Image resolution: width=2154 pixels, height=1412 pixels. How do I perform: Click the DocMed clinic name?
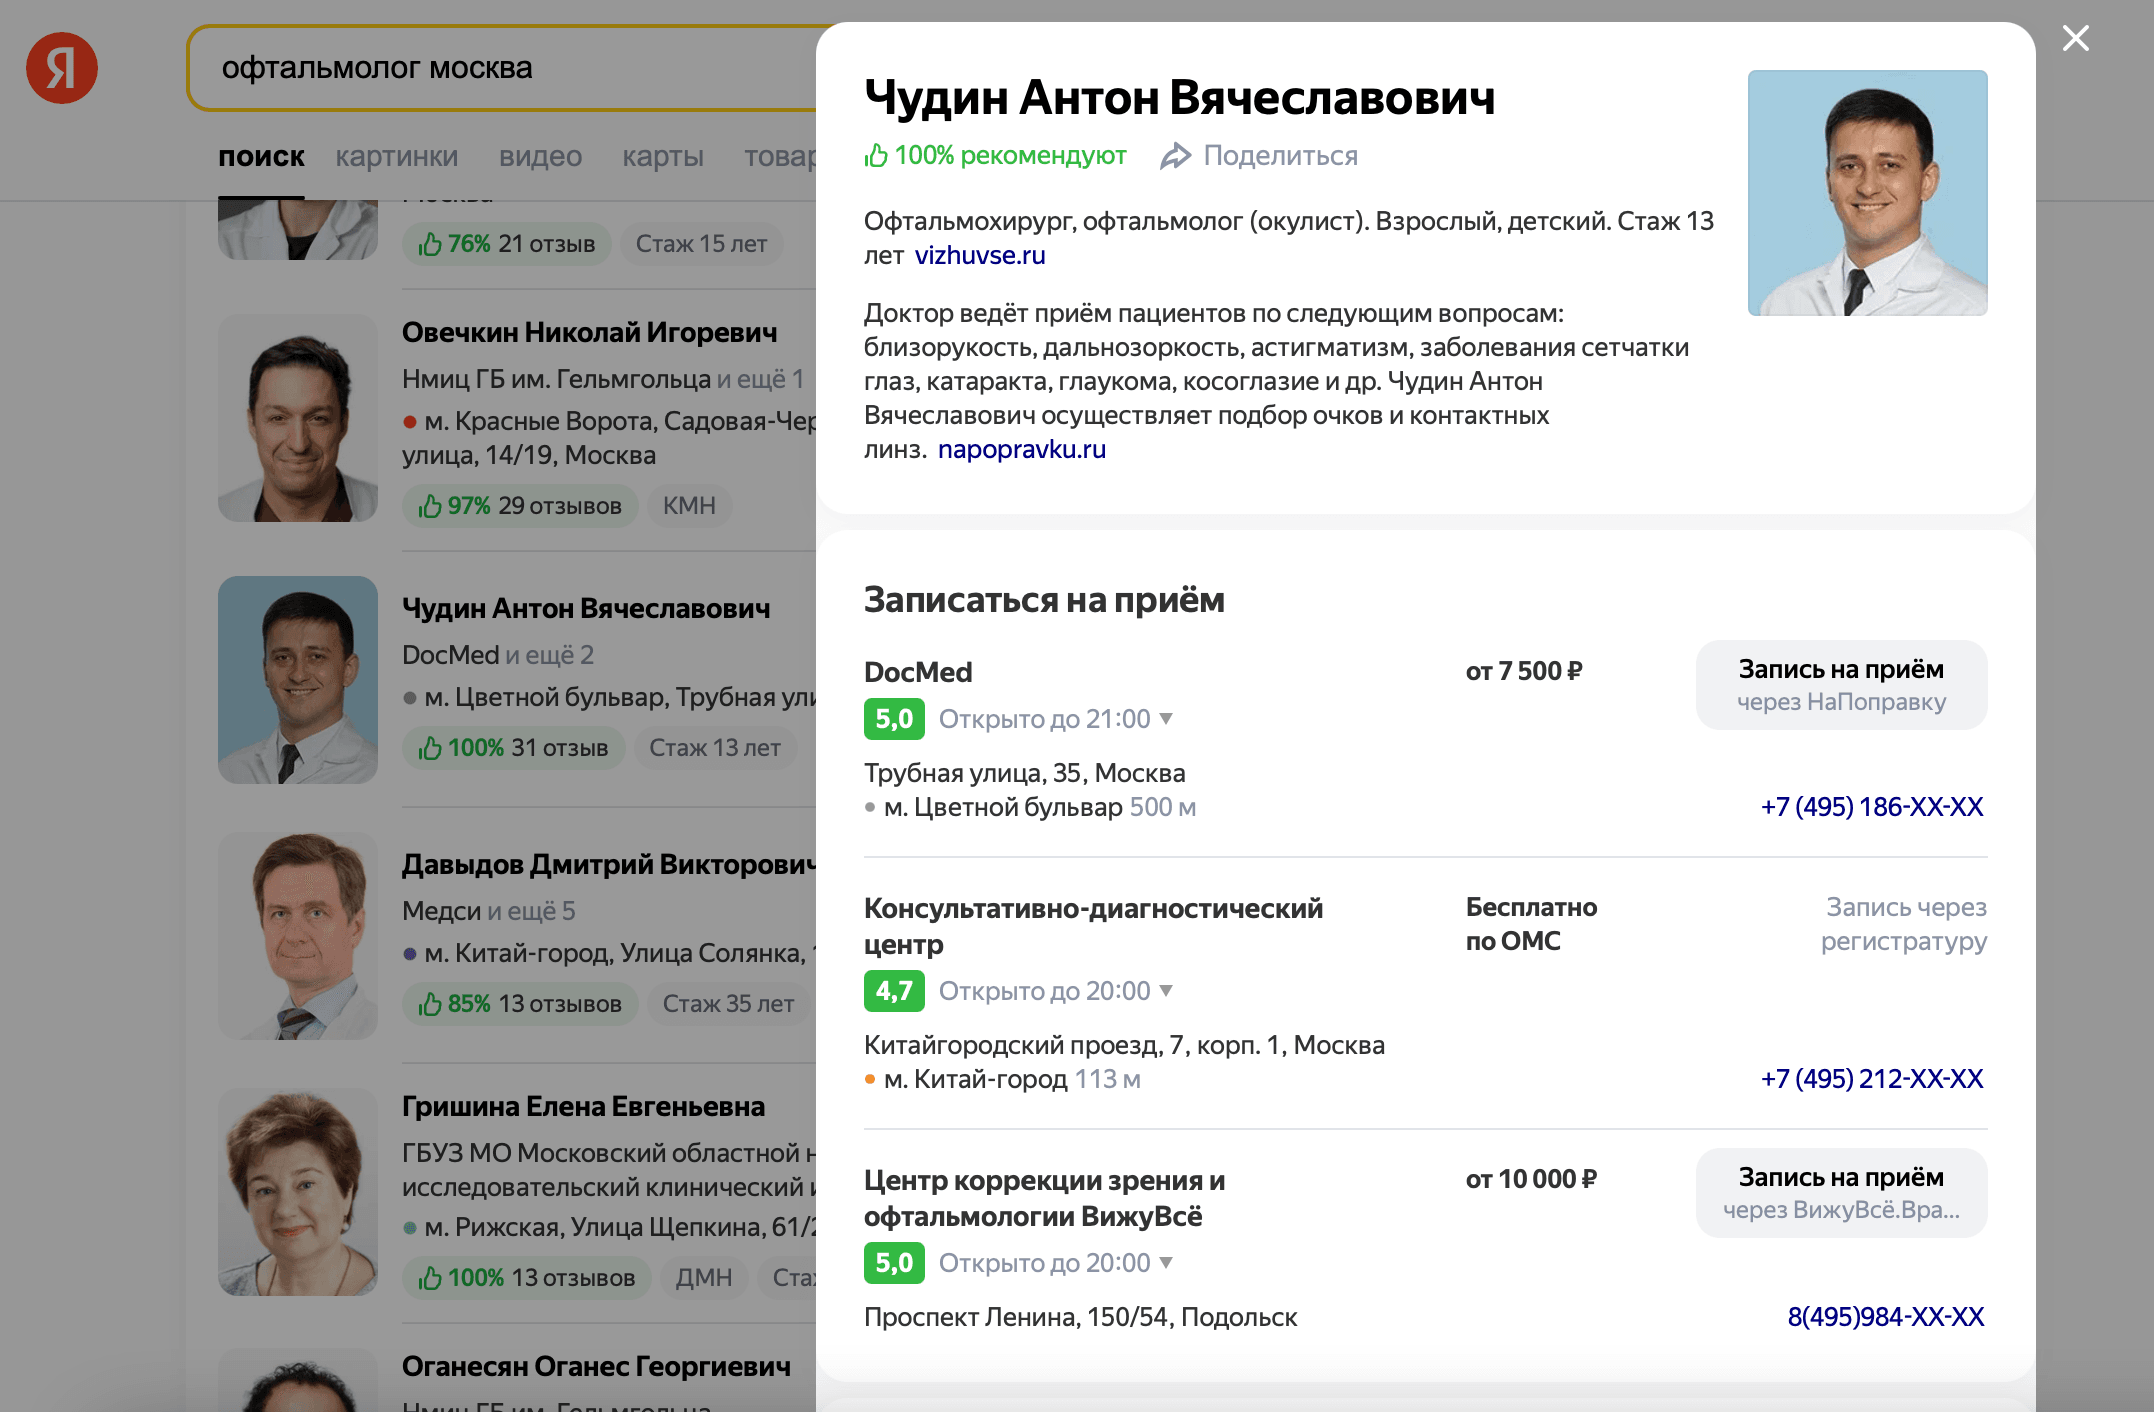click(x=918, y=672)
